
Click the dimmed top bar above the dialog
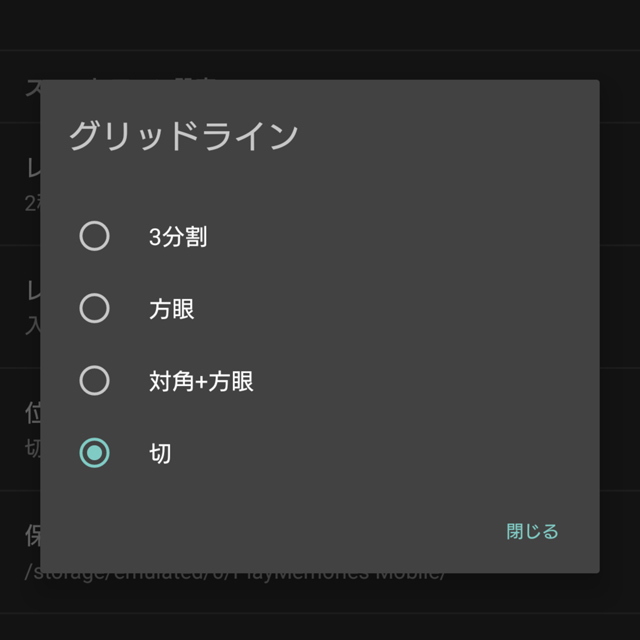click(320, 25)
